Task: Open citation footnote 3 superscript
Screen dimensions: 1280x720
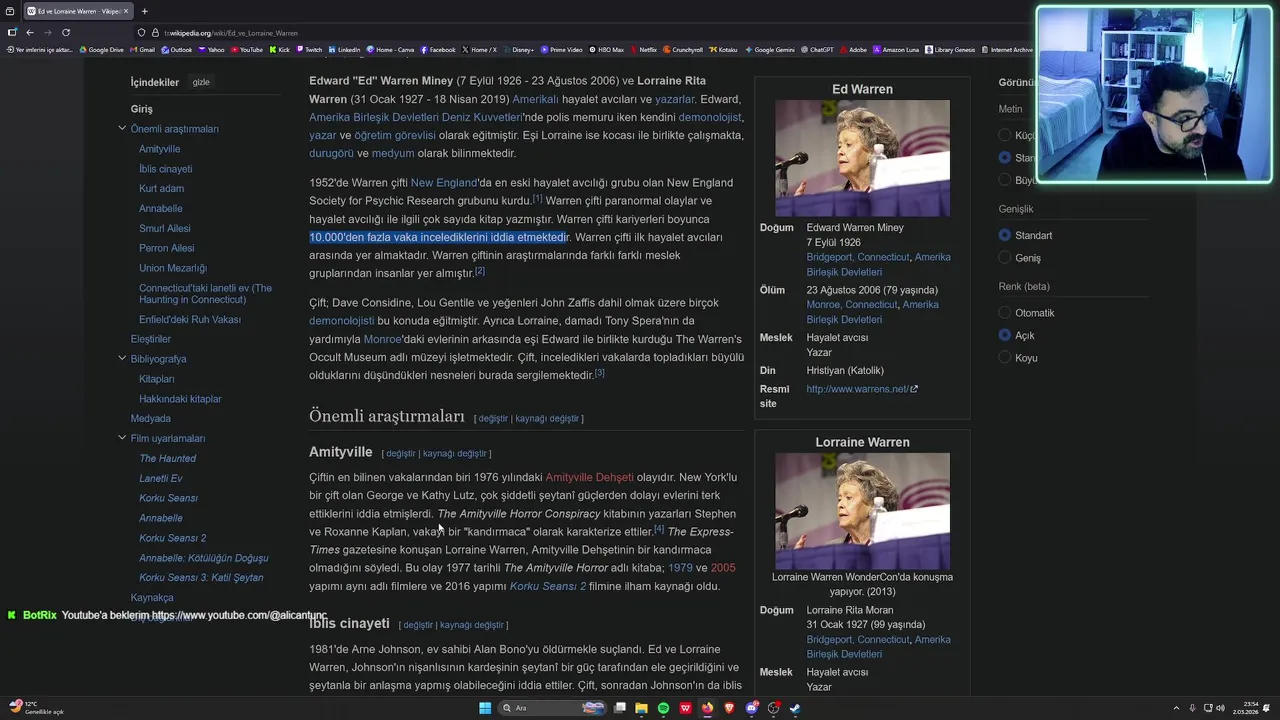Action: coord(600,373)
